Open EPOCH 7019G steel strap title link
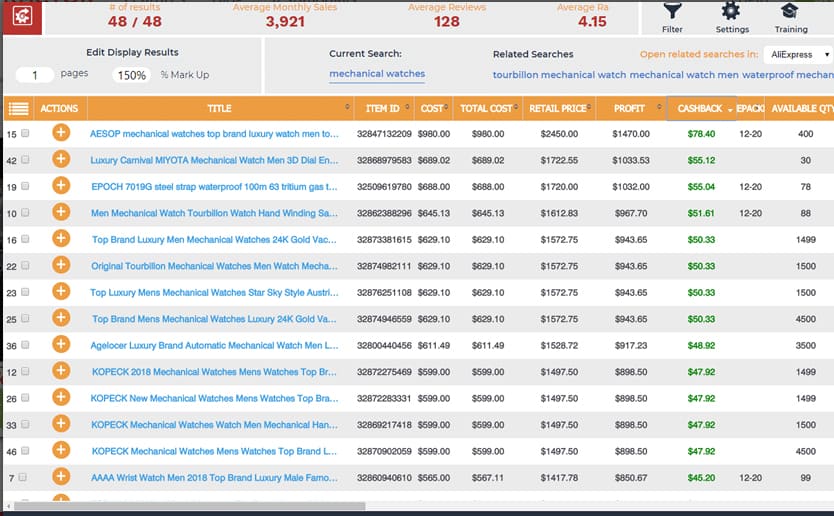This screenshot has height=516, width=834. (x=214, y=187)
